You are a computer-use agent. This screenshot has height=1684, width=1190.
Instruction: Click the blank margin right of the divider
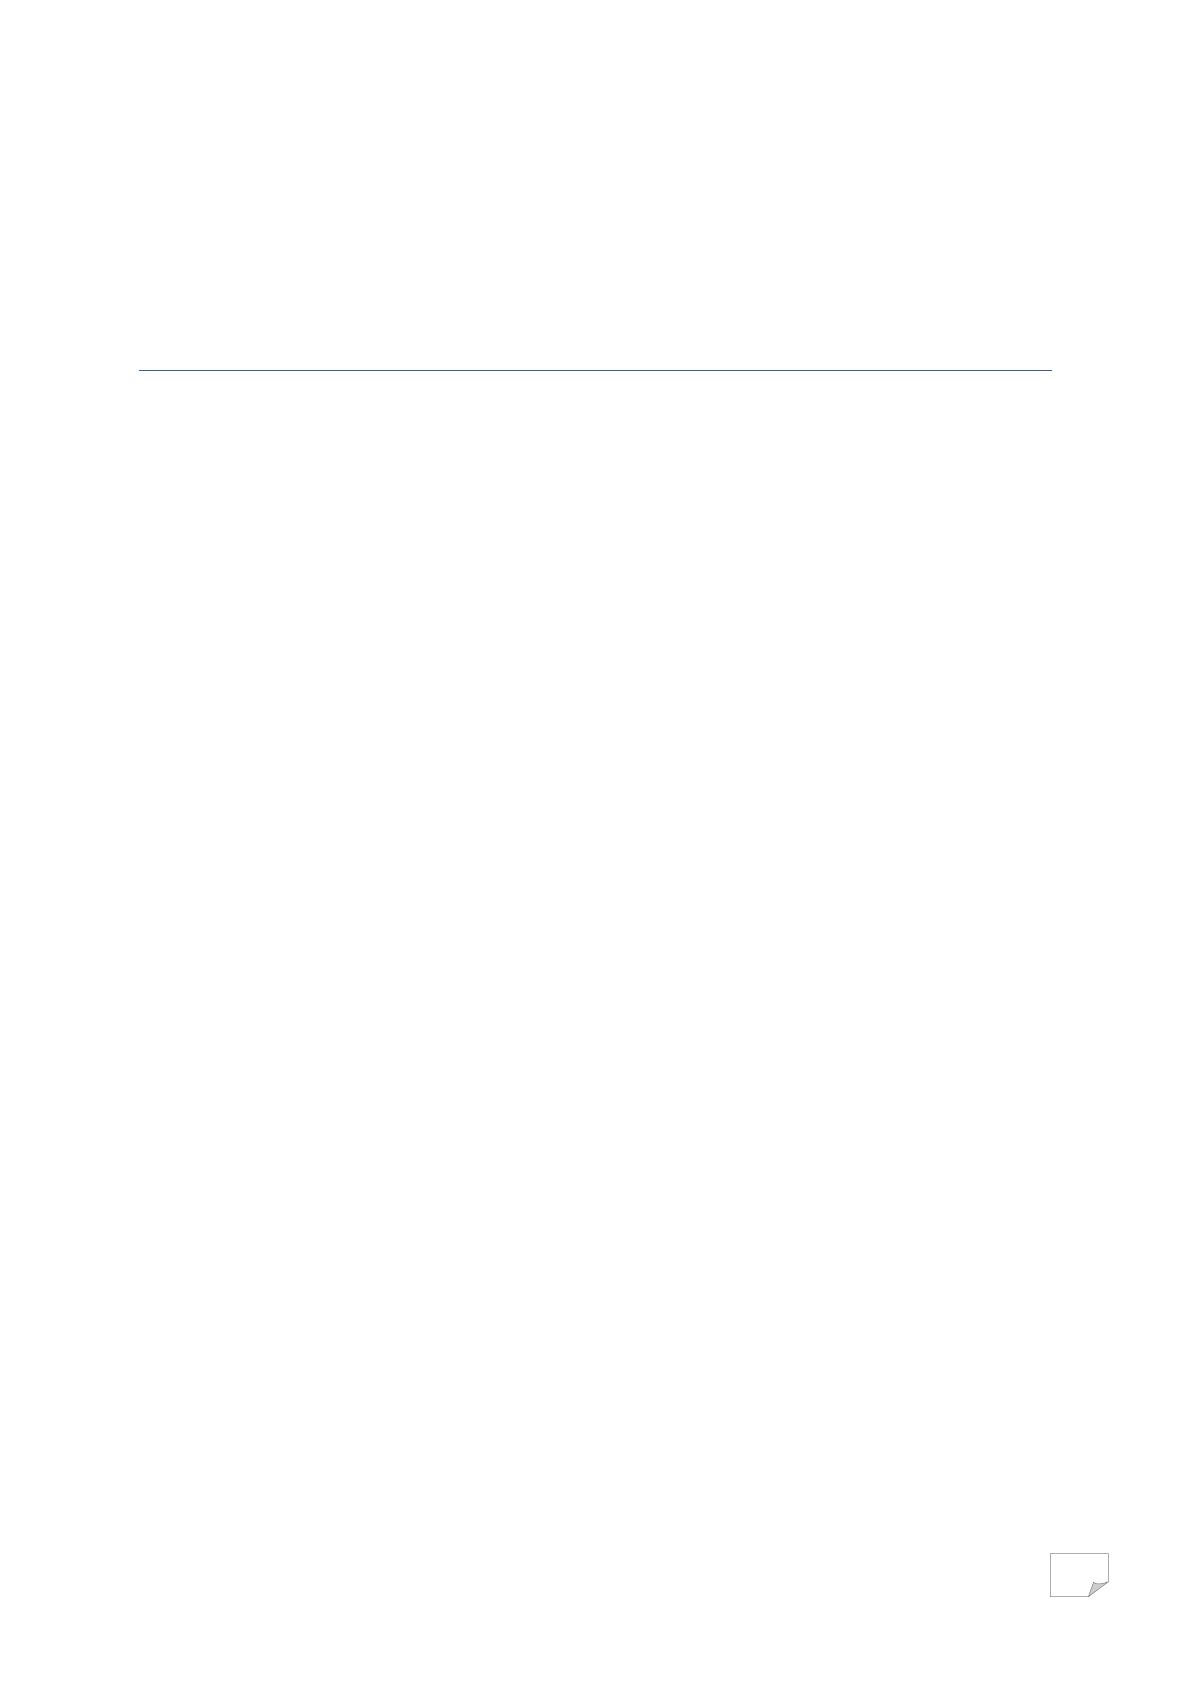click(1121, 370)
